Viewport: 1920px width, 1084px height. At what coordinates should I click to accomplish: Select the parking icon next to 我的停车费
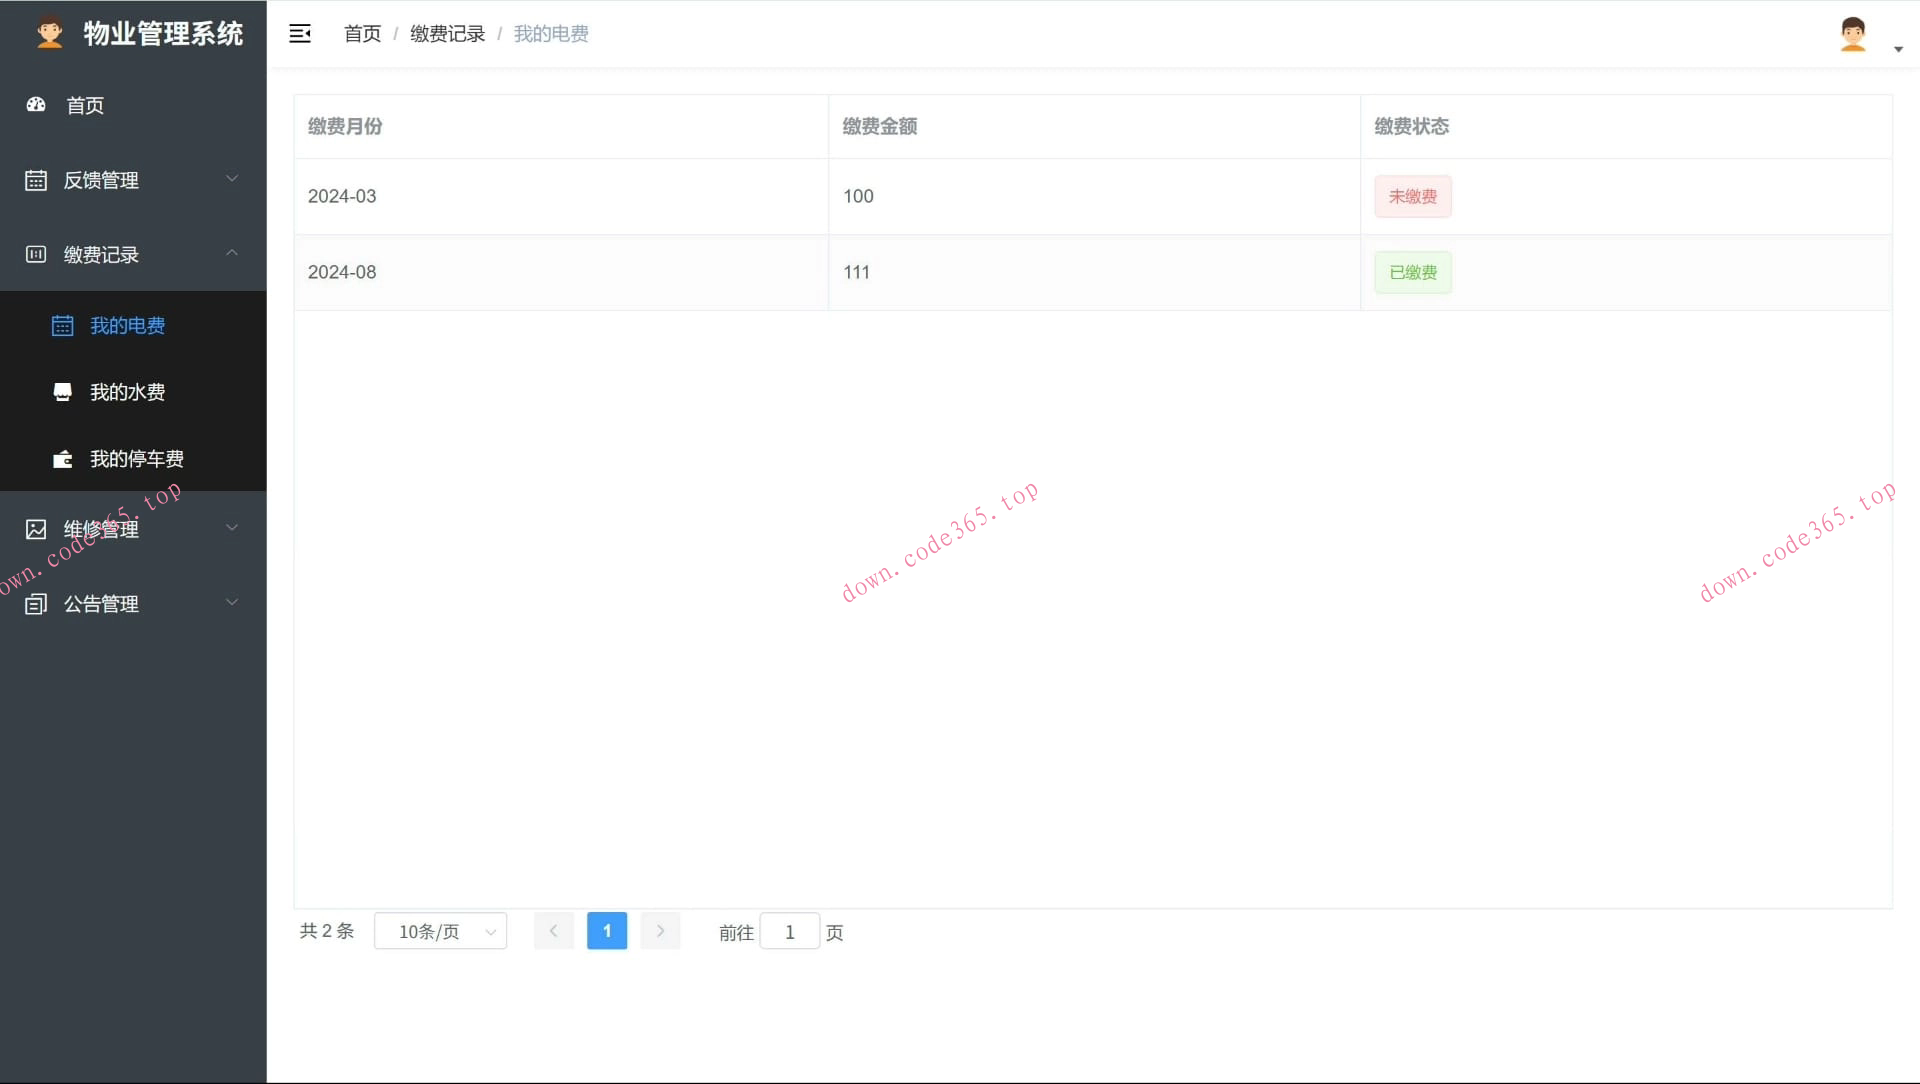[62, 459]
